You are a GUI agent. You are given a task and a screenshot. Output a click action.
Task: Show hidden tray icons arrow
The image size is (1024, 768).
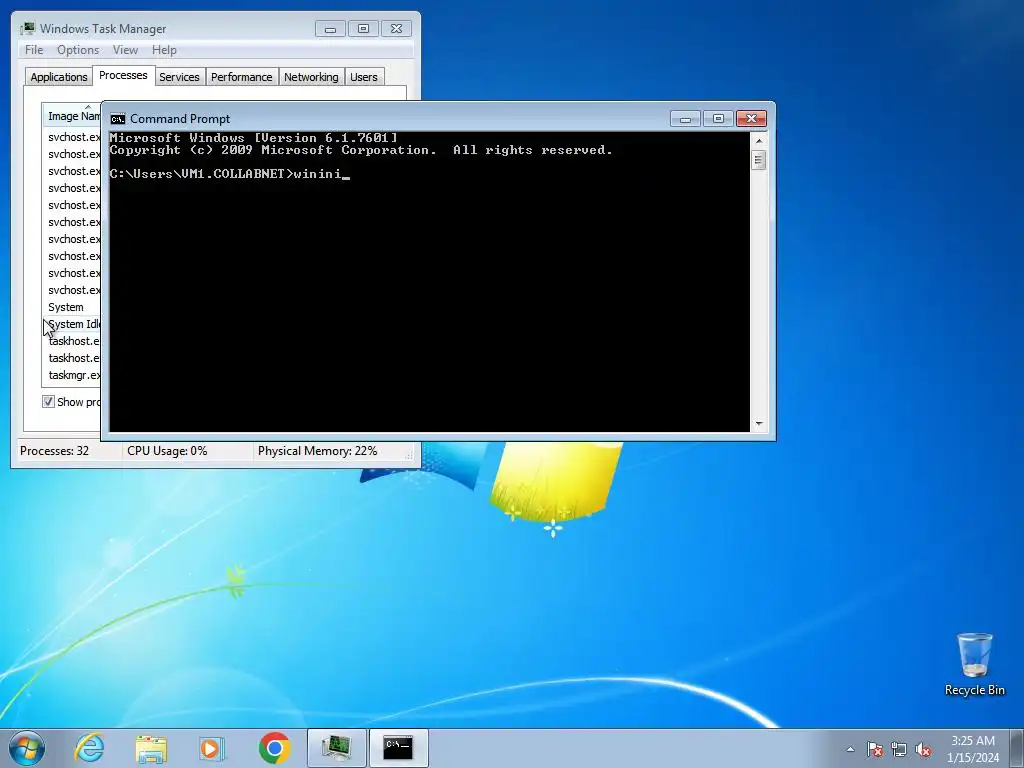point(850,749)
